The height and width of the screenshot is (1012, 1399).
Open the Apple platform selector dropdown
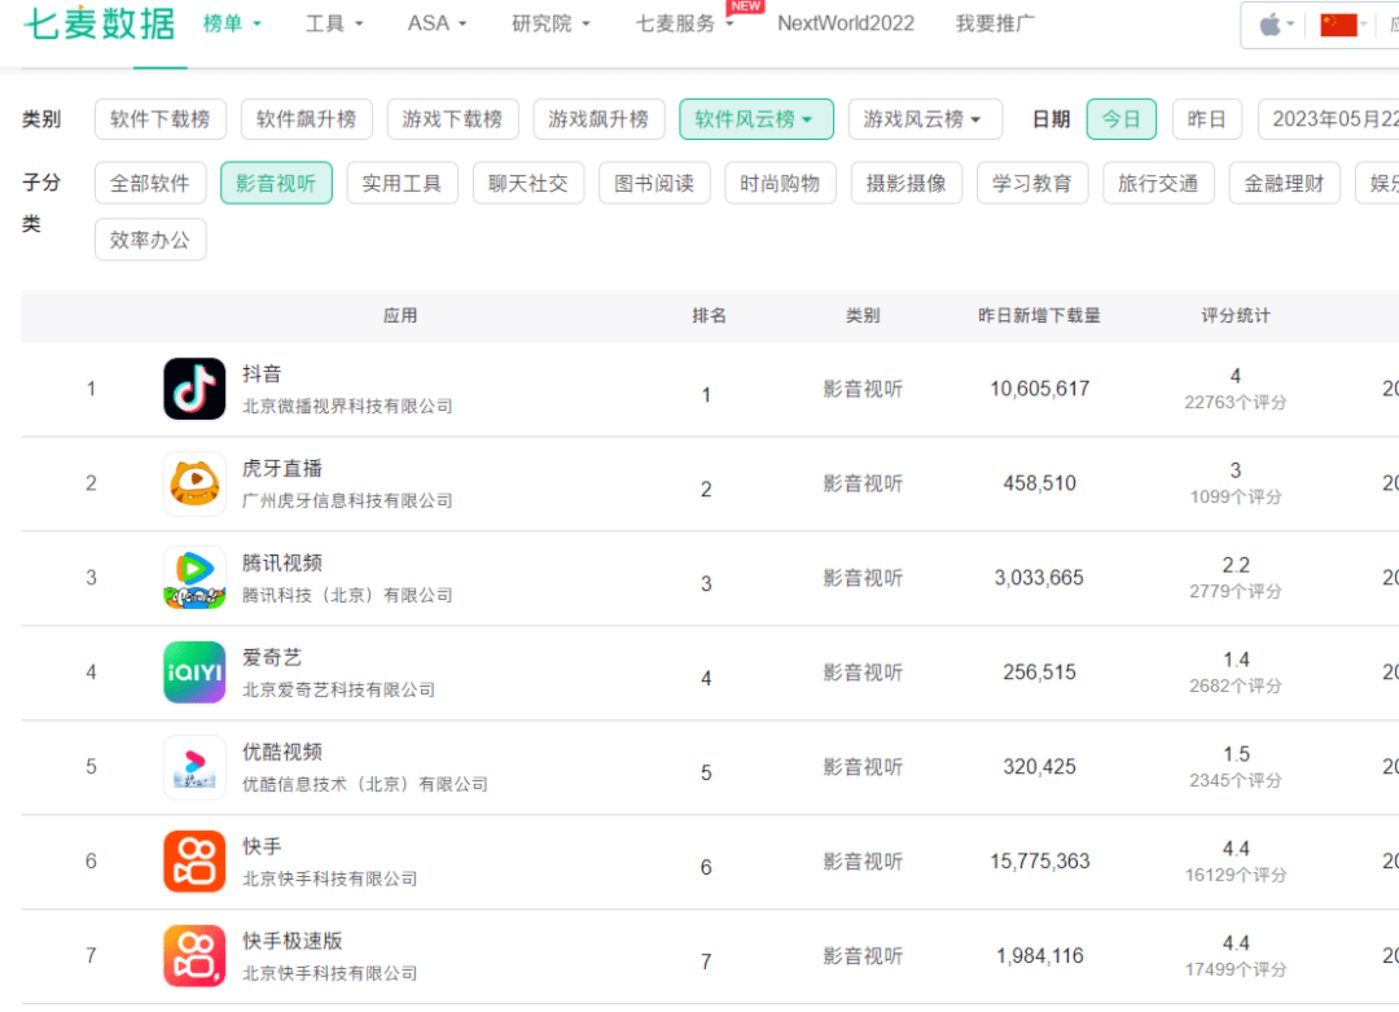click(1276, 24)
